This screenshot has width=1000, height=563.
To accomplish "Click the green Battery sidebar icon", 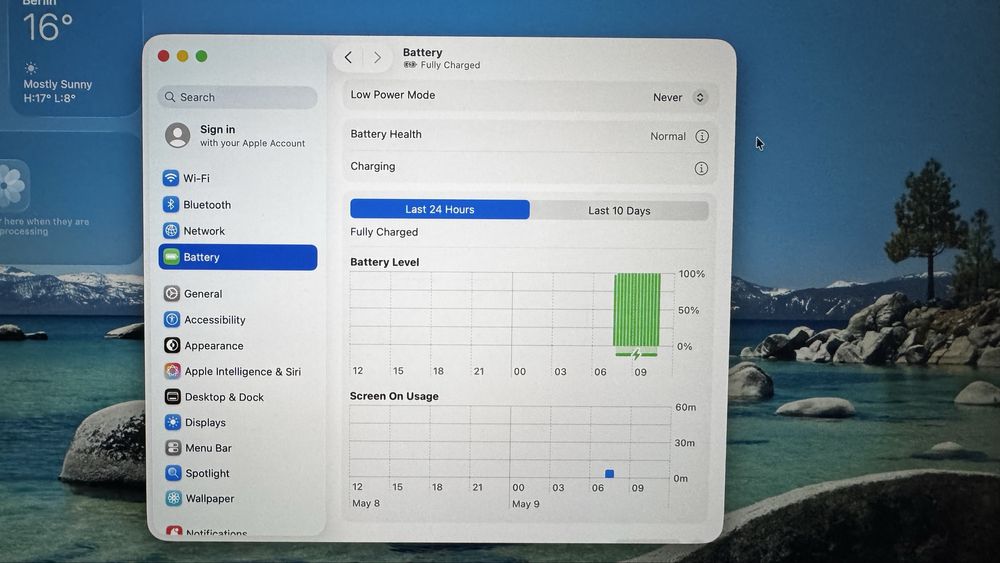I will 171,257.
